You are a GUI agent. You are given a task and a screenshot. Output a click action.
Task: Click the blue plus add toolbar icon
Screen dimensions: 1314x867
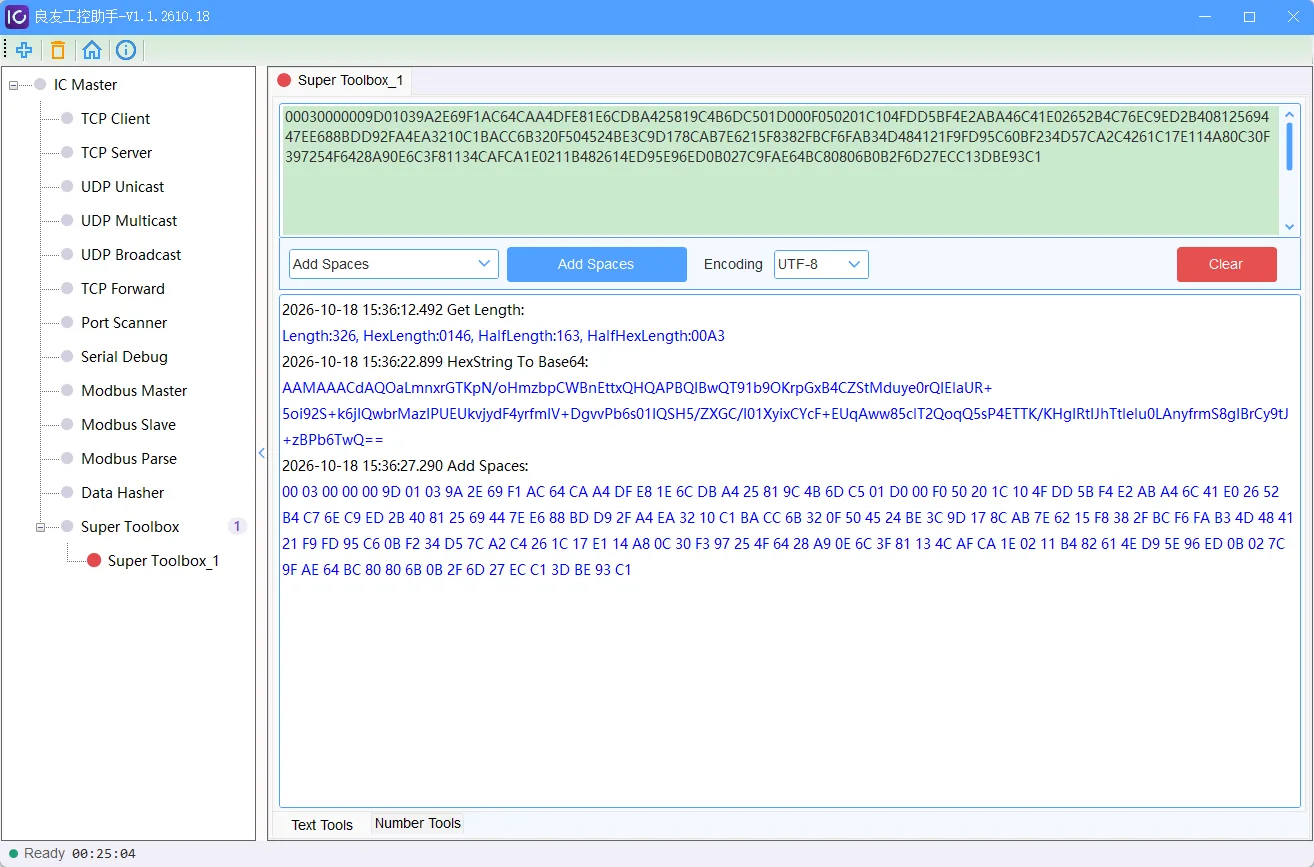pyautogui.click(x=24, y=50)
